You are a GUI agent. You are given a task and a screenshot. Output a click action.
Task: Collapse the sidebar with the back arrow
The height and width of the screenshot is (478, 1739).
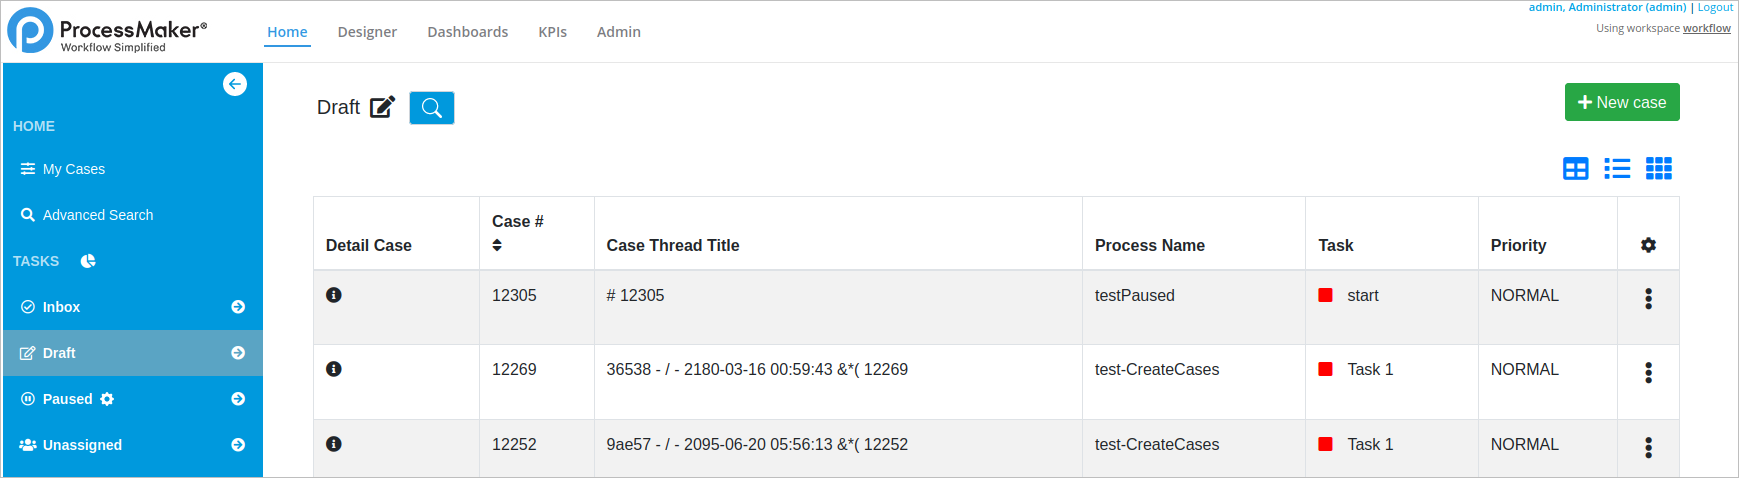click(x=235, y=84)
